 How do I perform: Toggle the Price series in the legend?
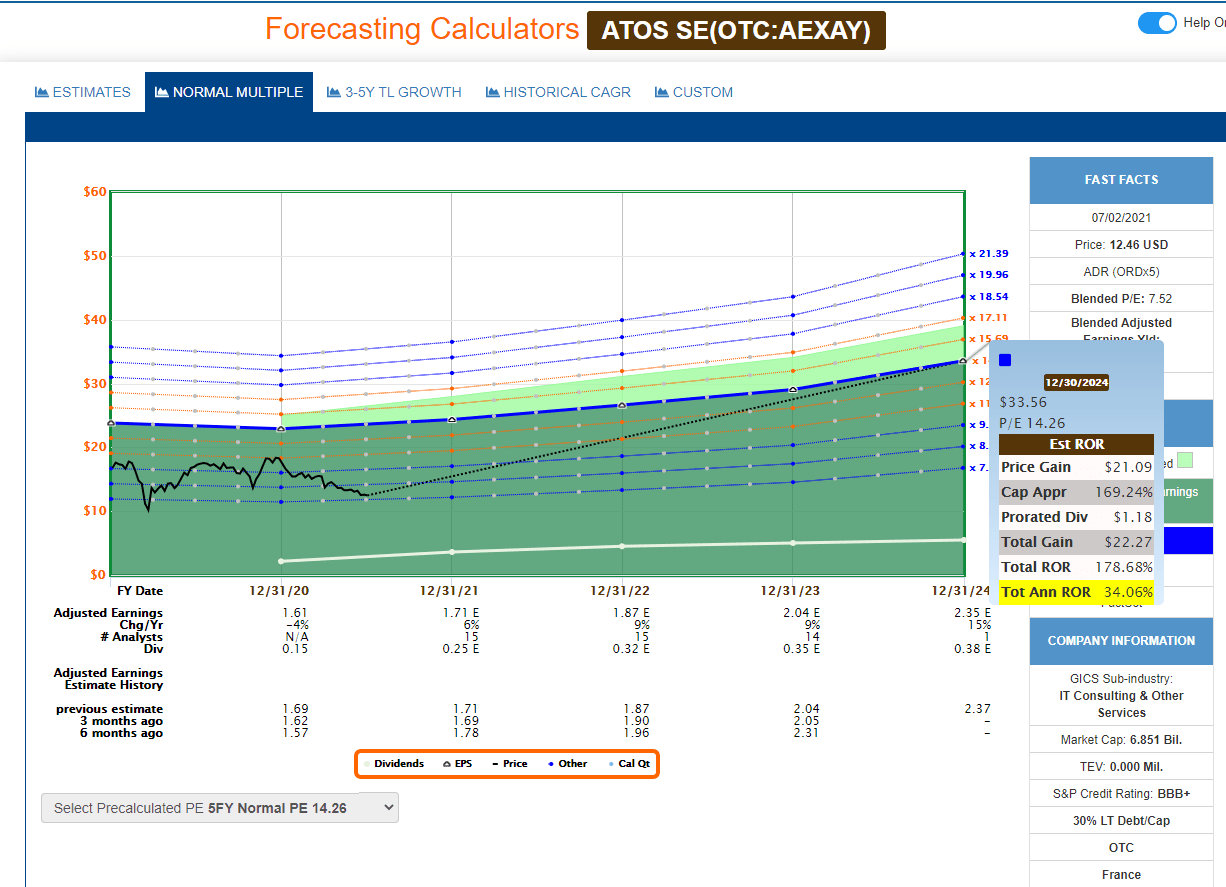(495, 763)
